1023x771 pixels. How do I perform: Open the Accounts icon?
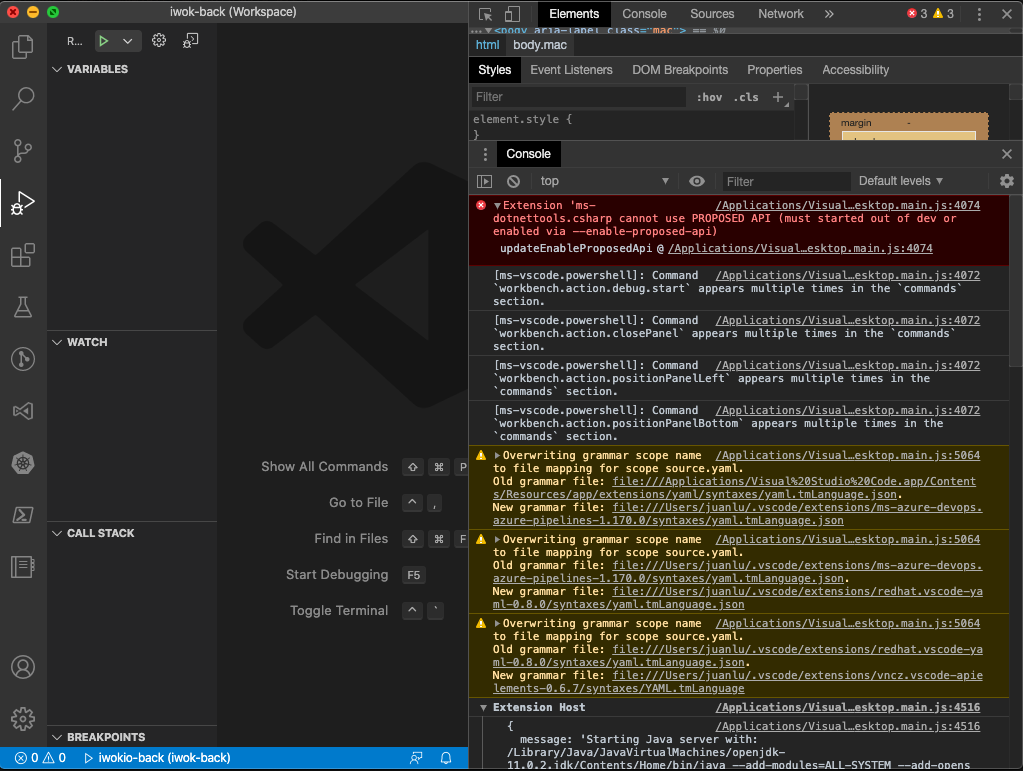point(23,667)
